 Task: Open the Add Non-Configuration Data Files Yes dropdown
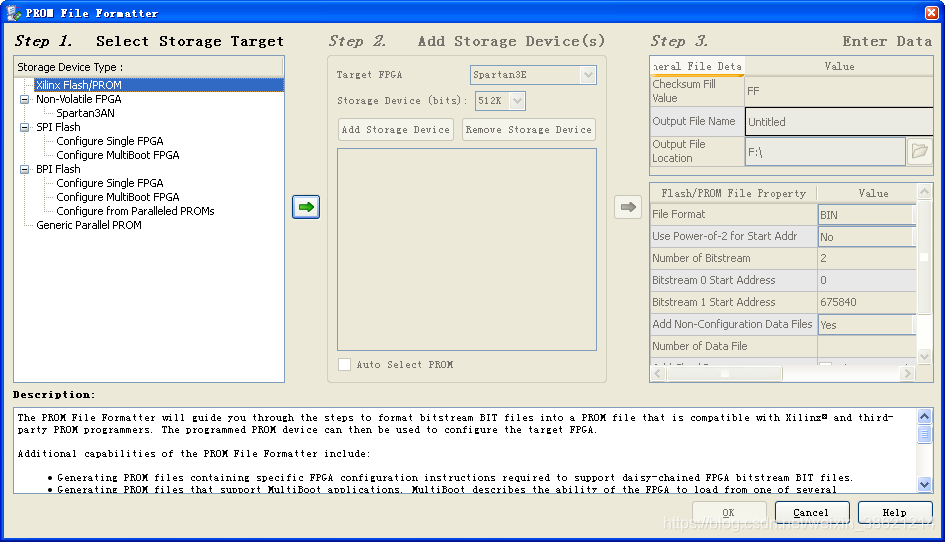(867, 324)
